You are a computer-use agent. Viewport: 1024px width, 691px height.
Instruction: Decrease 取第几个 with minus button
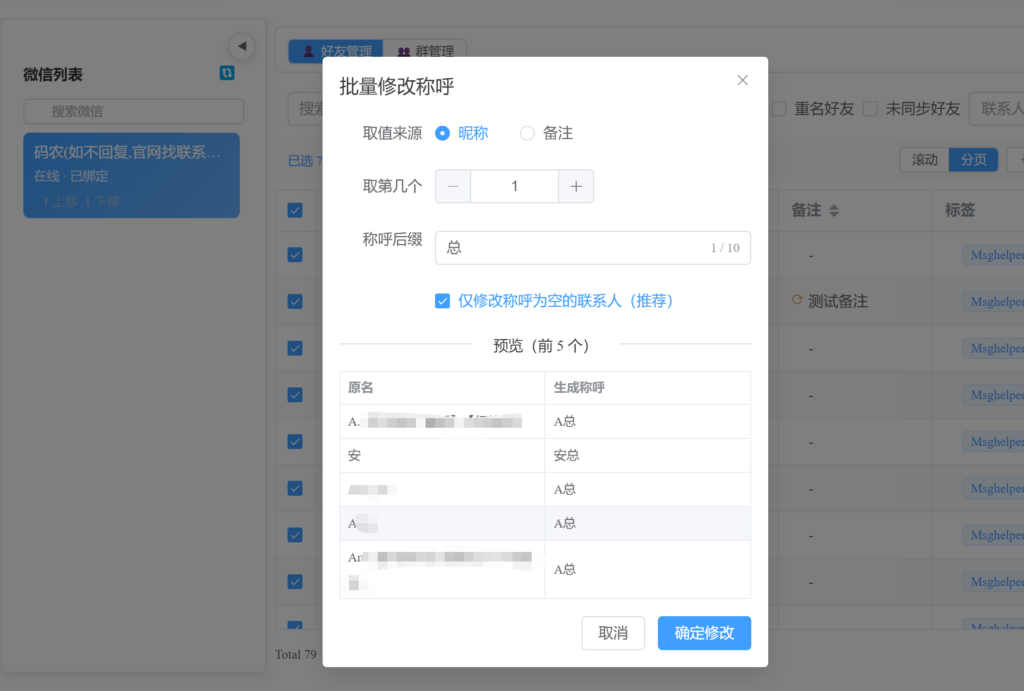point(453,186)
